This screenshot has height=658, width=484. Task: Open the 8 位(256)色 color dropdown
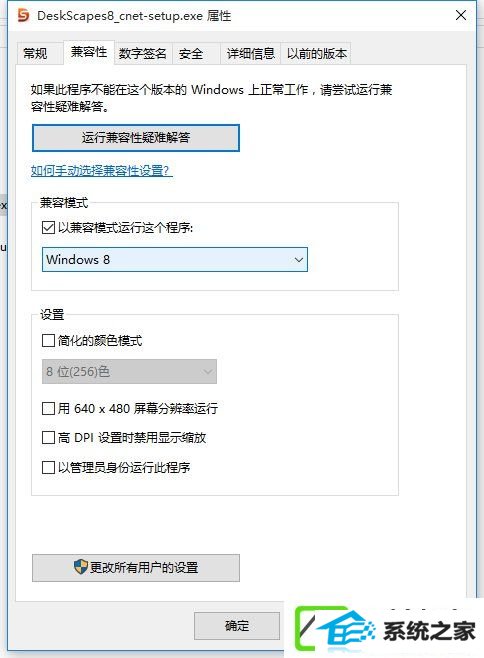point(129,371)
